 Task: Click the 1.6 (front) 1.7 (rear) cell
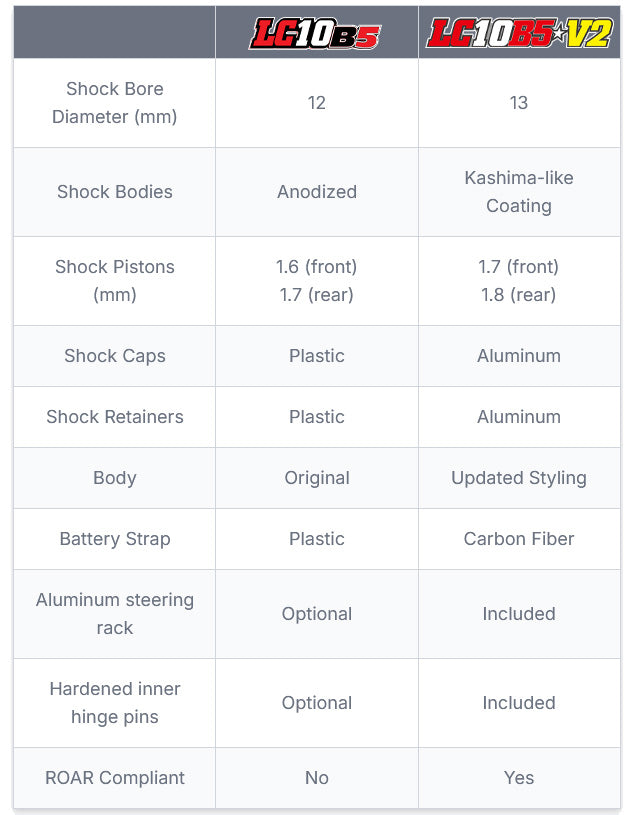click(317, 281)
